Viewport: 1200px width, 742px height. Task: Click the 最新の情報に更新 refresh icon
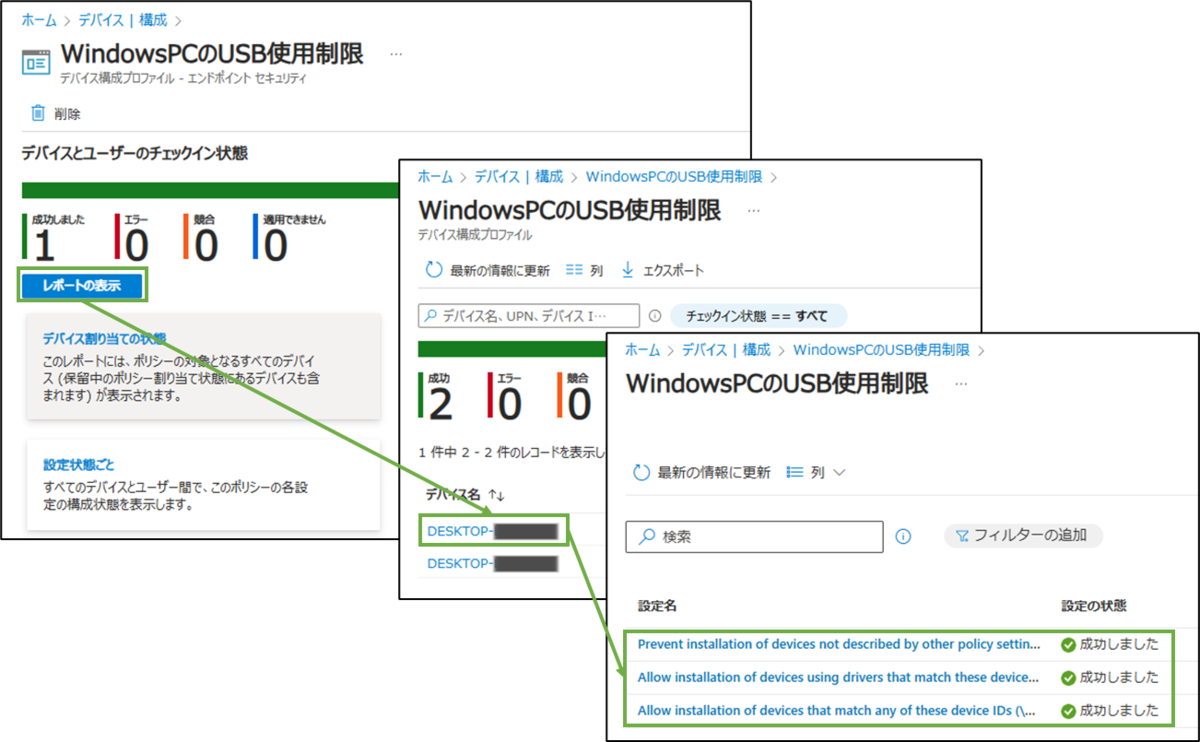[435, 270]
